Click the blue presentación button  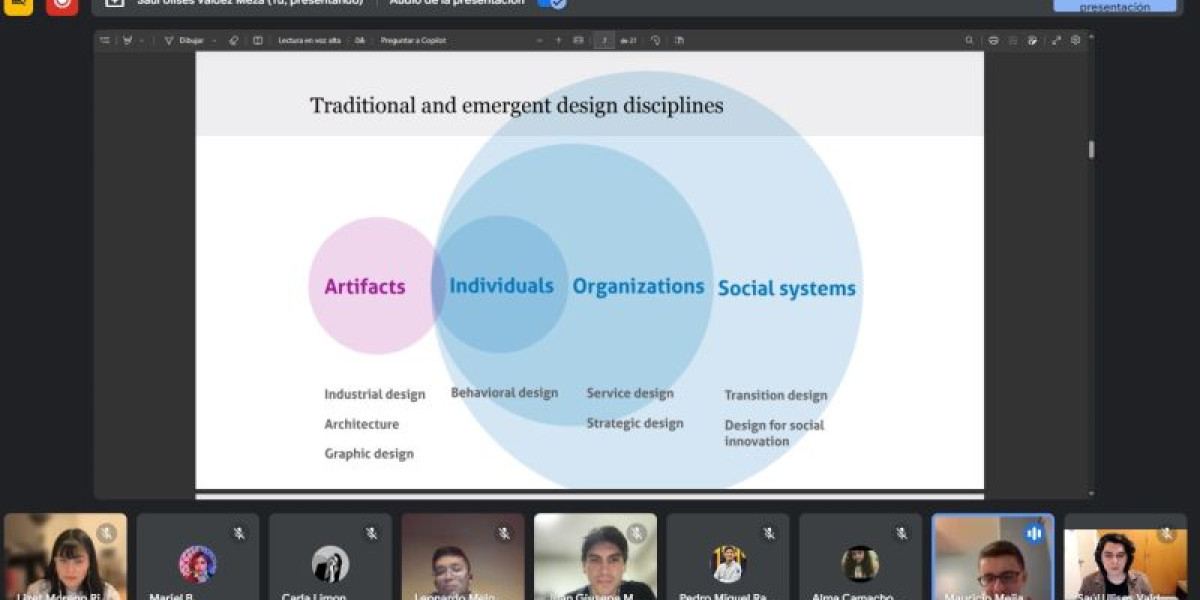click(1114, 6)
